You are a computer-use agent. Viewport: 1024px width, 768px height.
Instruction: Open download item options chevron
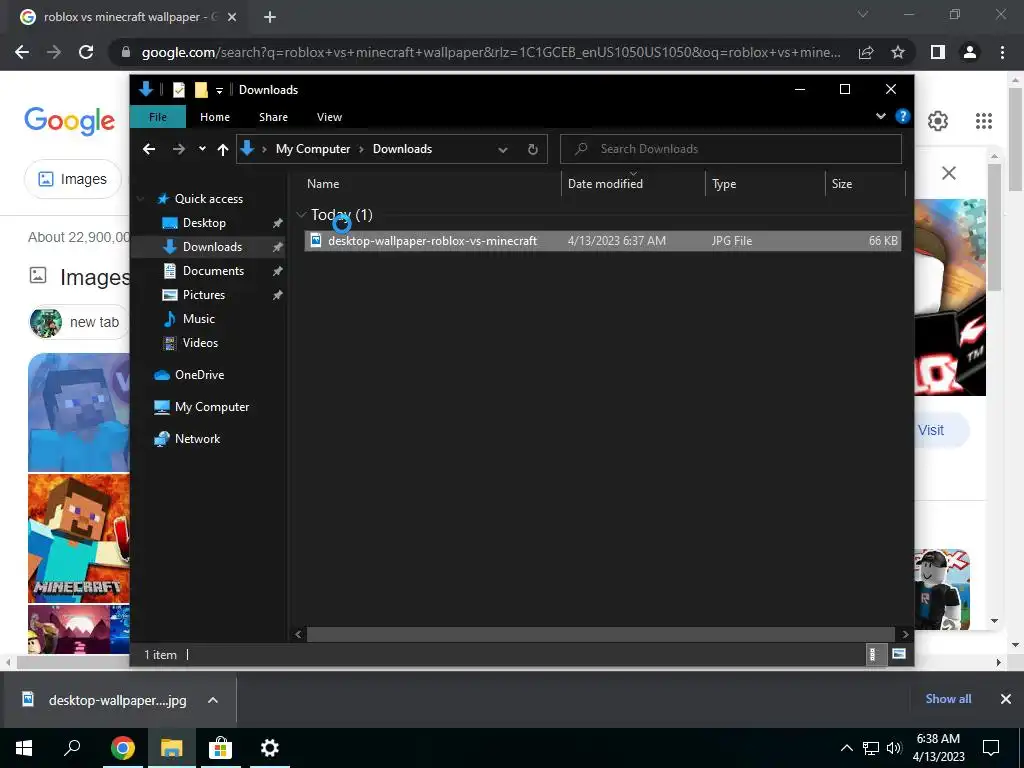coord(213,700)
